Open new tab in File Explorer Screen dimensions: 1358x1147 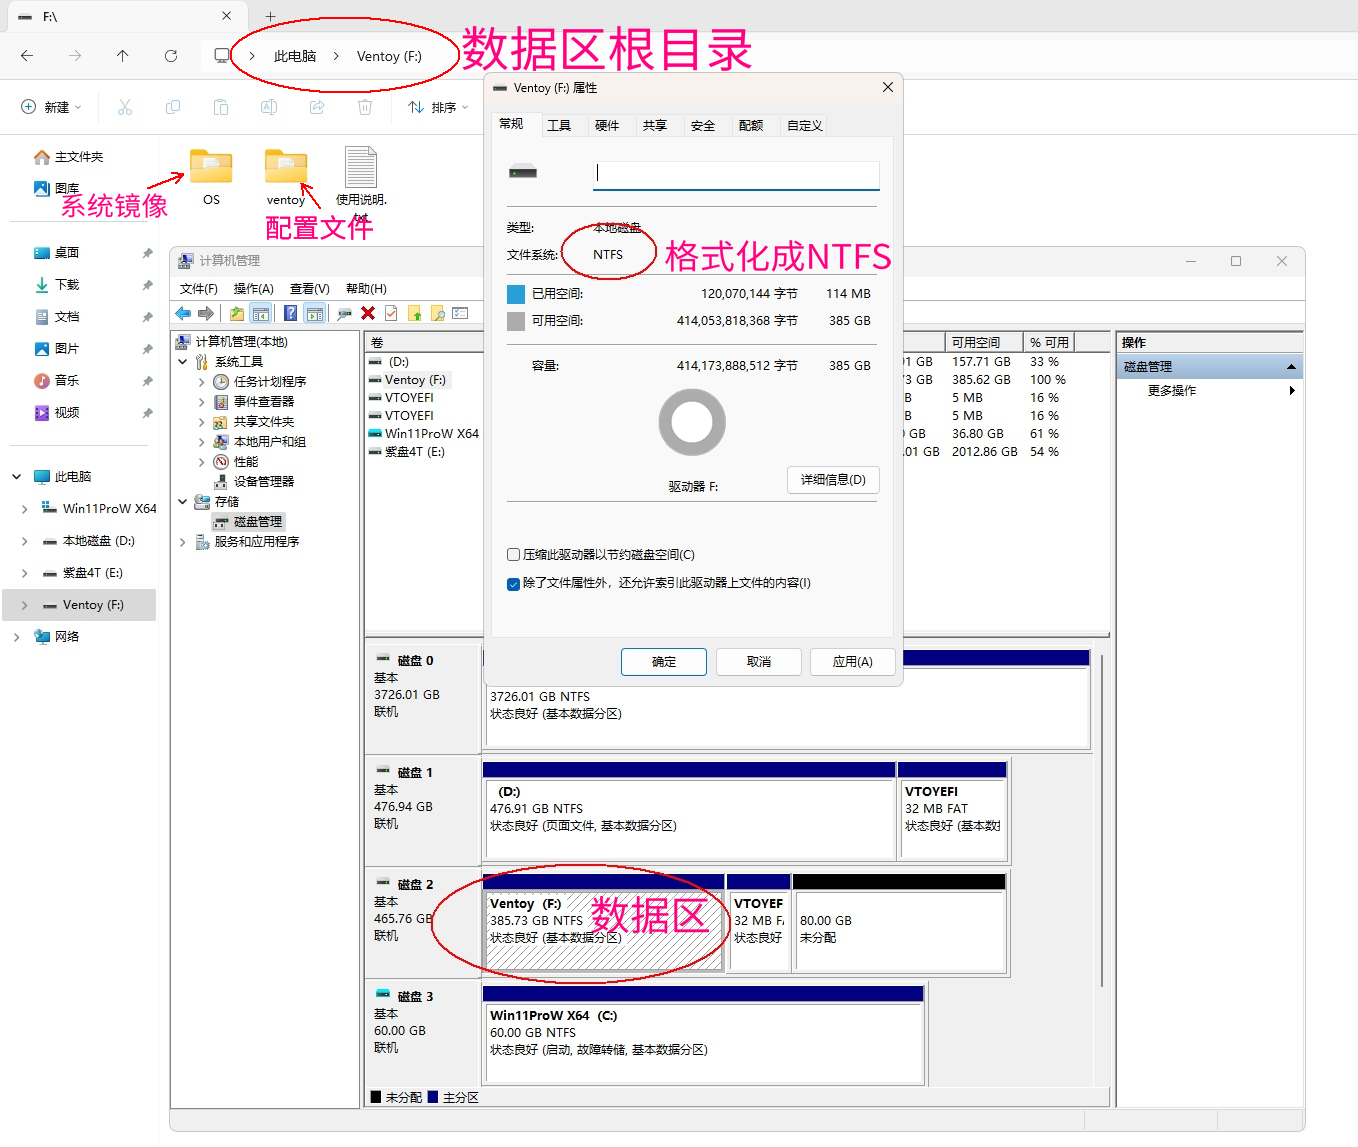[x=270, y=17]
